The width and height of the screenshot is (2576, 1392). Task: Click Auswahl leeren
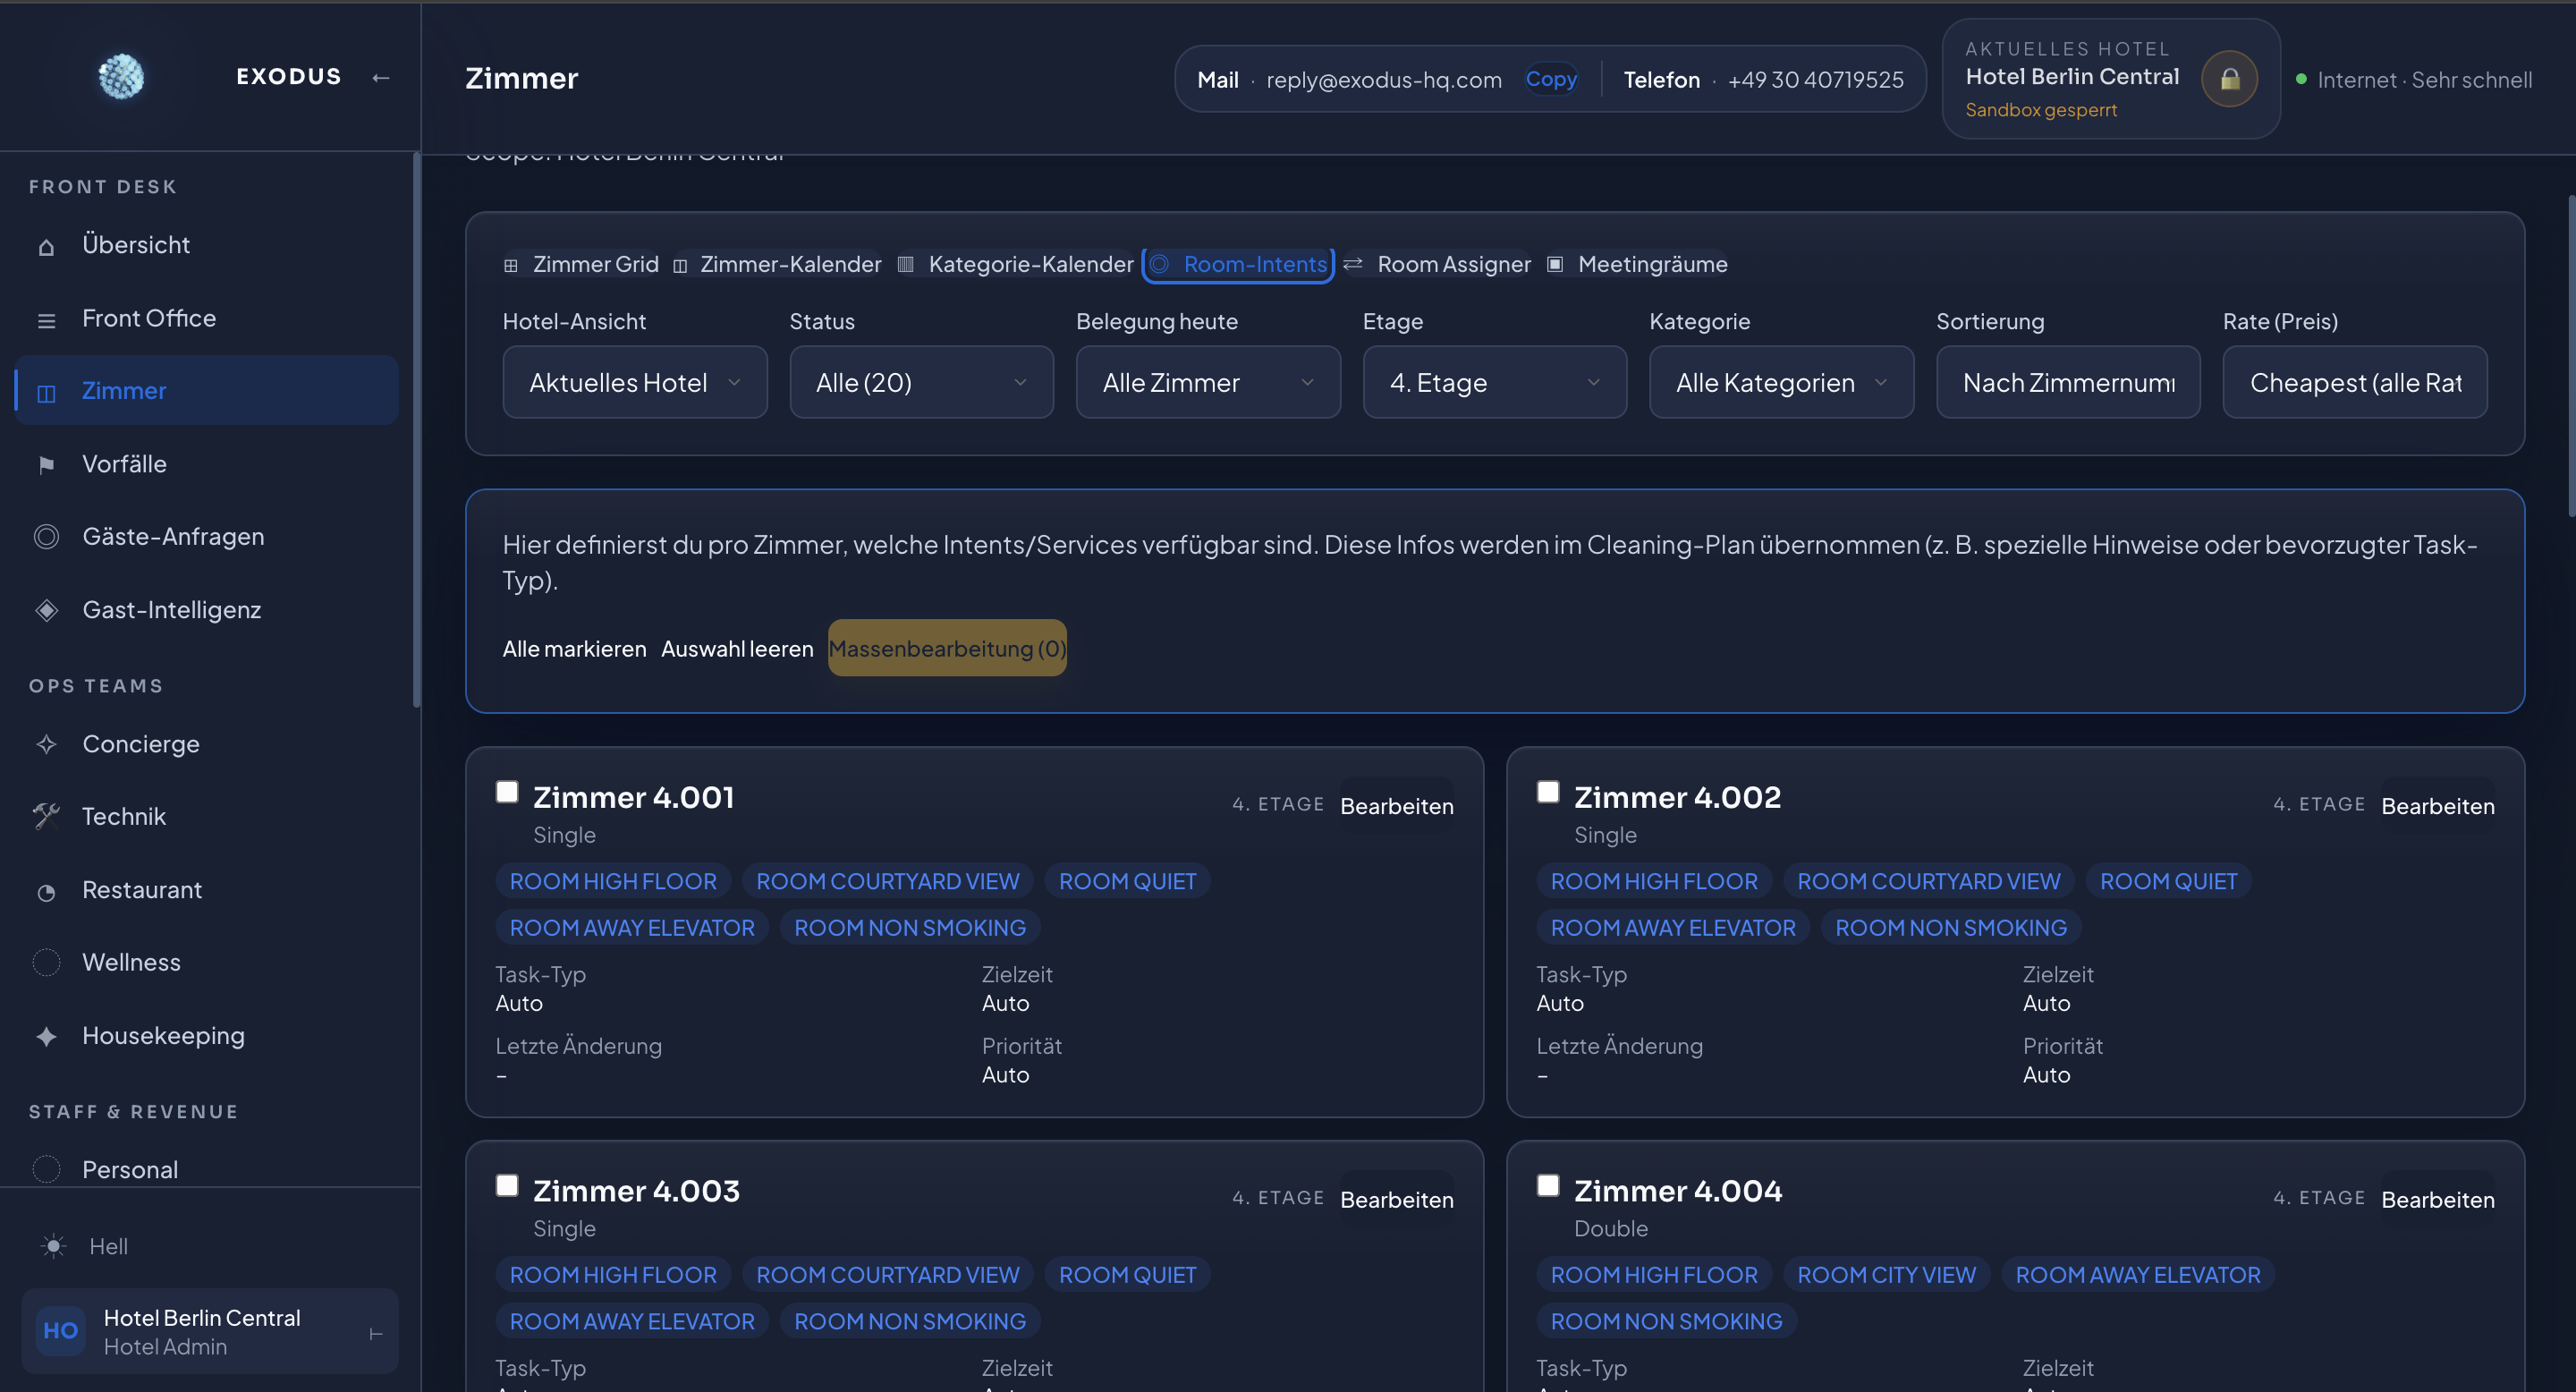(737, 648)
